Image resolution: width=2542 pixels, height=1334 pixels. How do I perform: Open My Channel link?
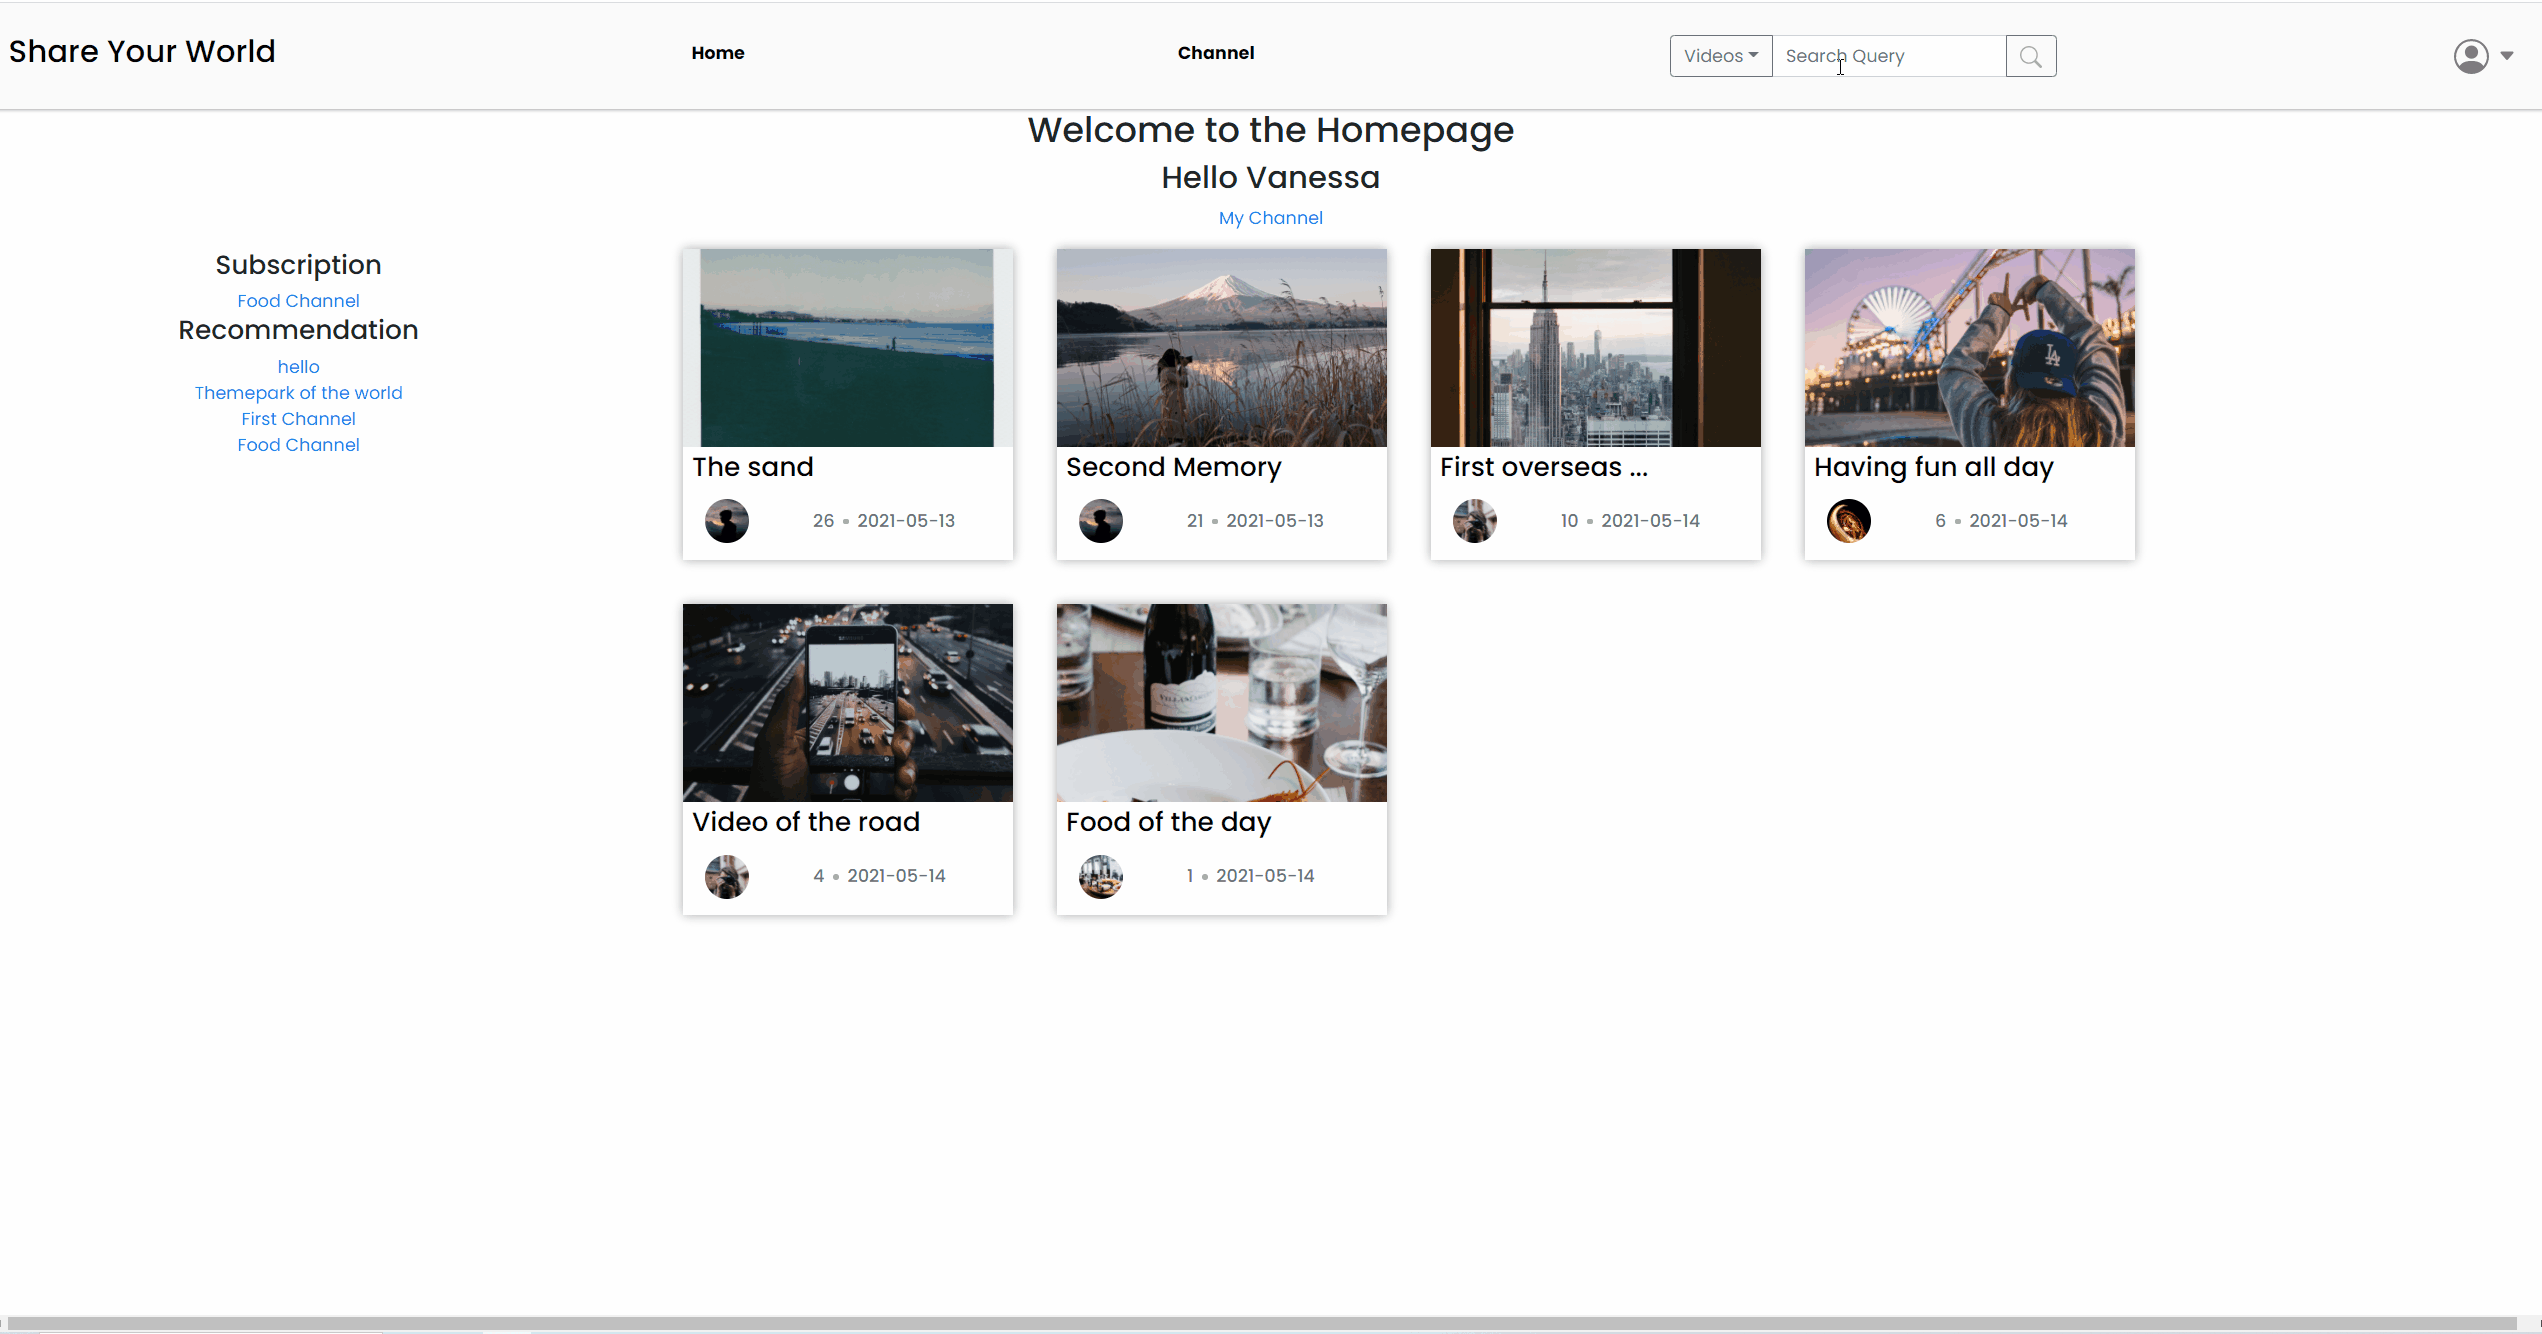[1270, 217]
